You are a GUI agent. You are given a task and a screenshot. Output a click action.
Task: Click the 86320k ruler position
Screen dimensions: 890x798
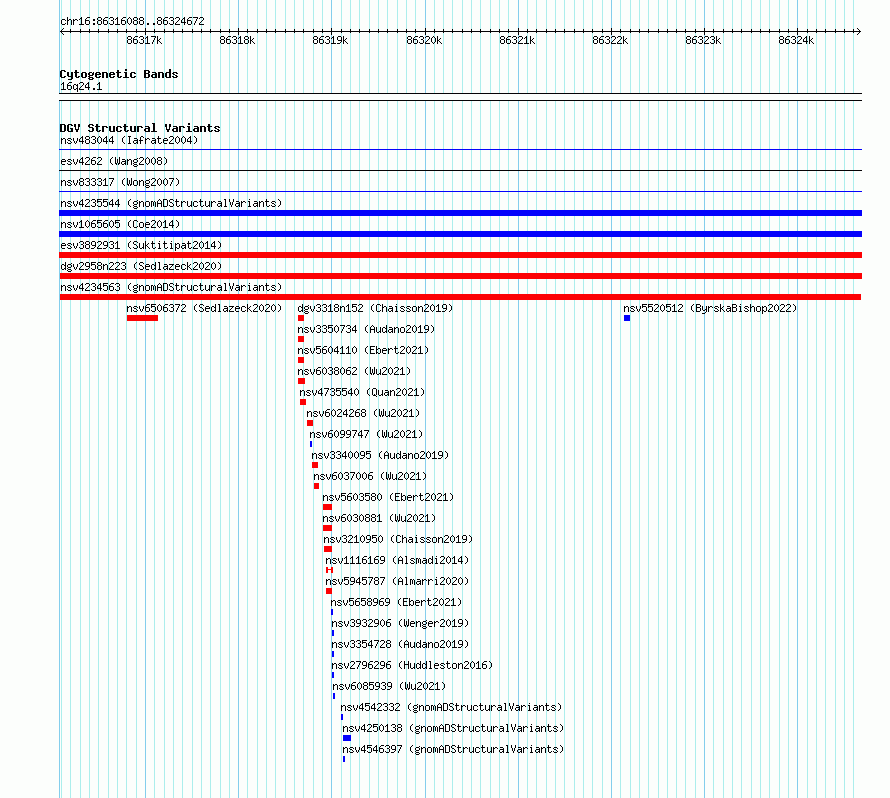[424, 40]
